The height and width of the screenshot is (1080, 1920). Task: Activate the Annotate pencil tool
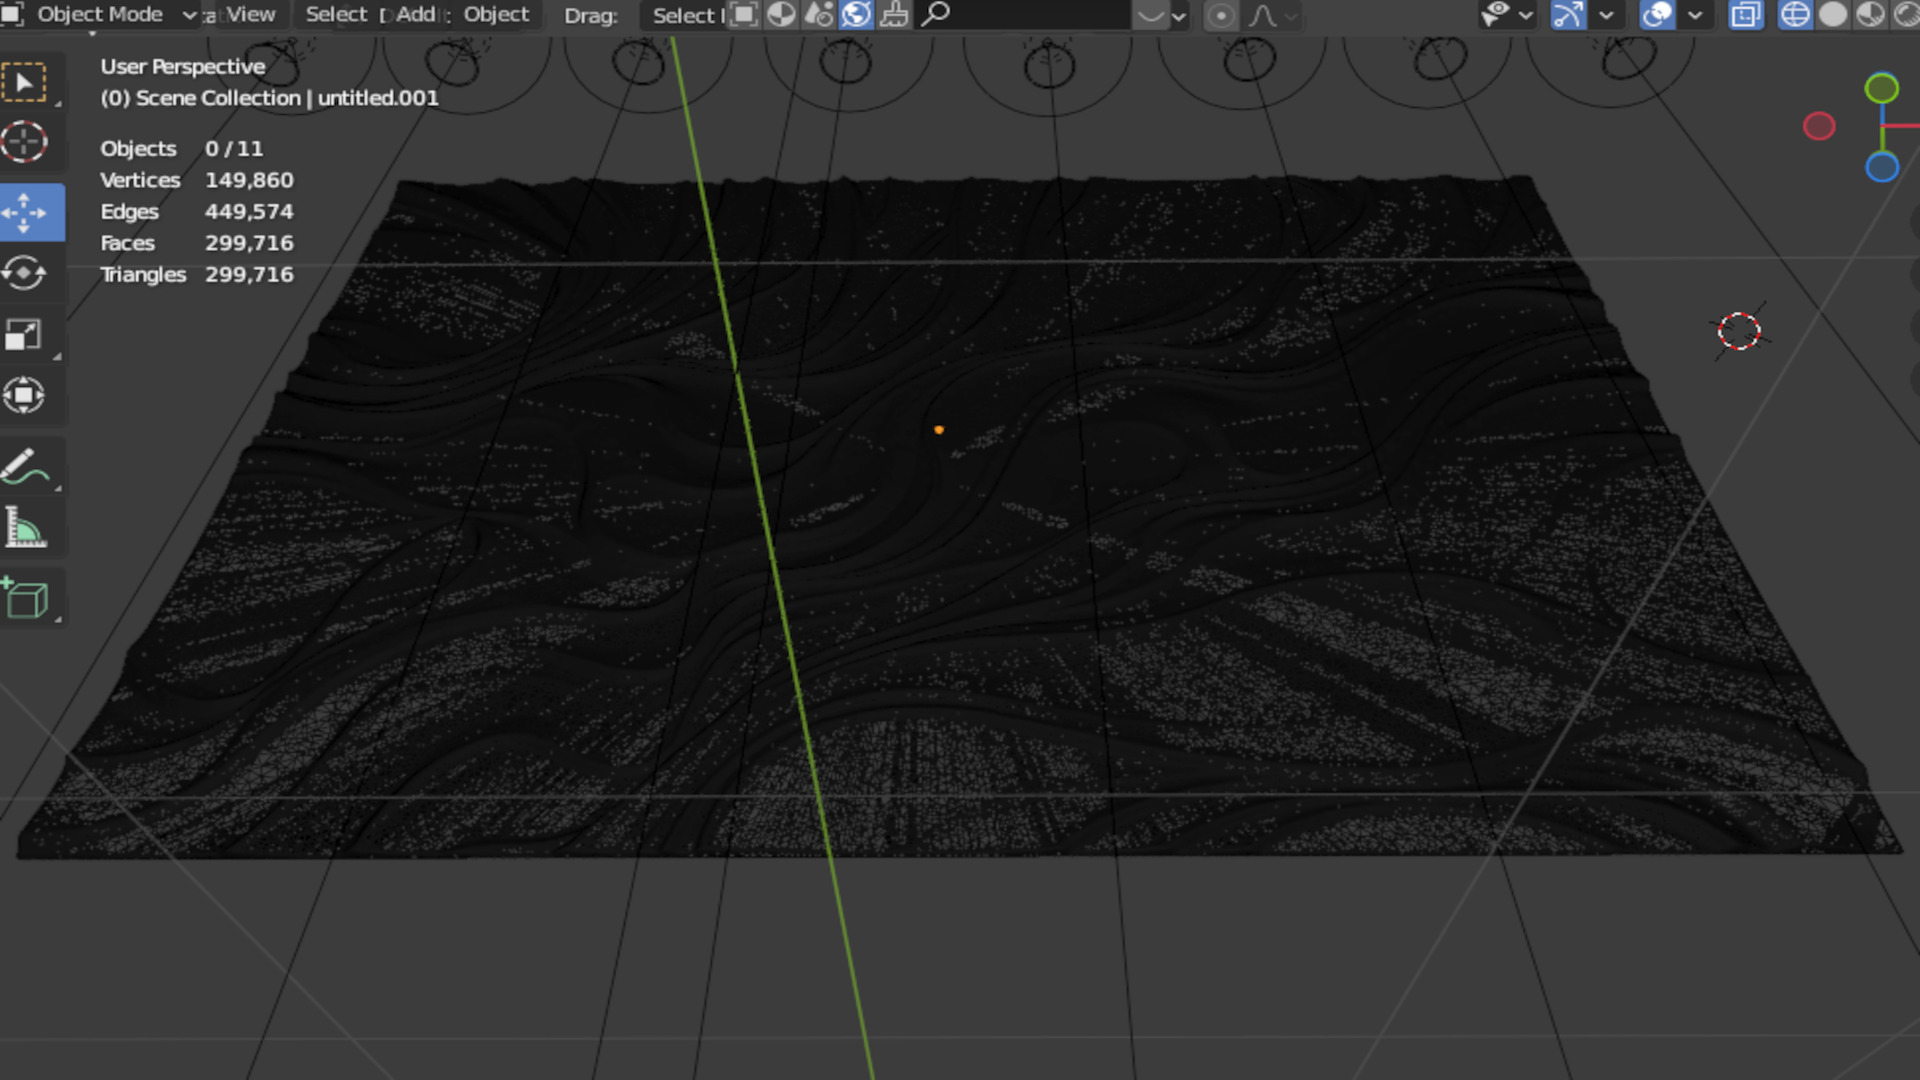[25, 467]
